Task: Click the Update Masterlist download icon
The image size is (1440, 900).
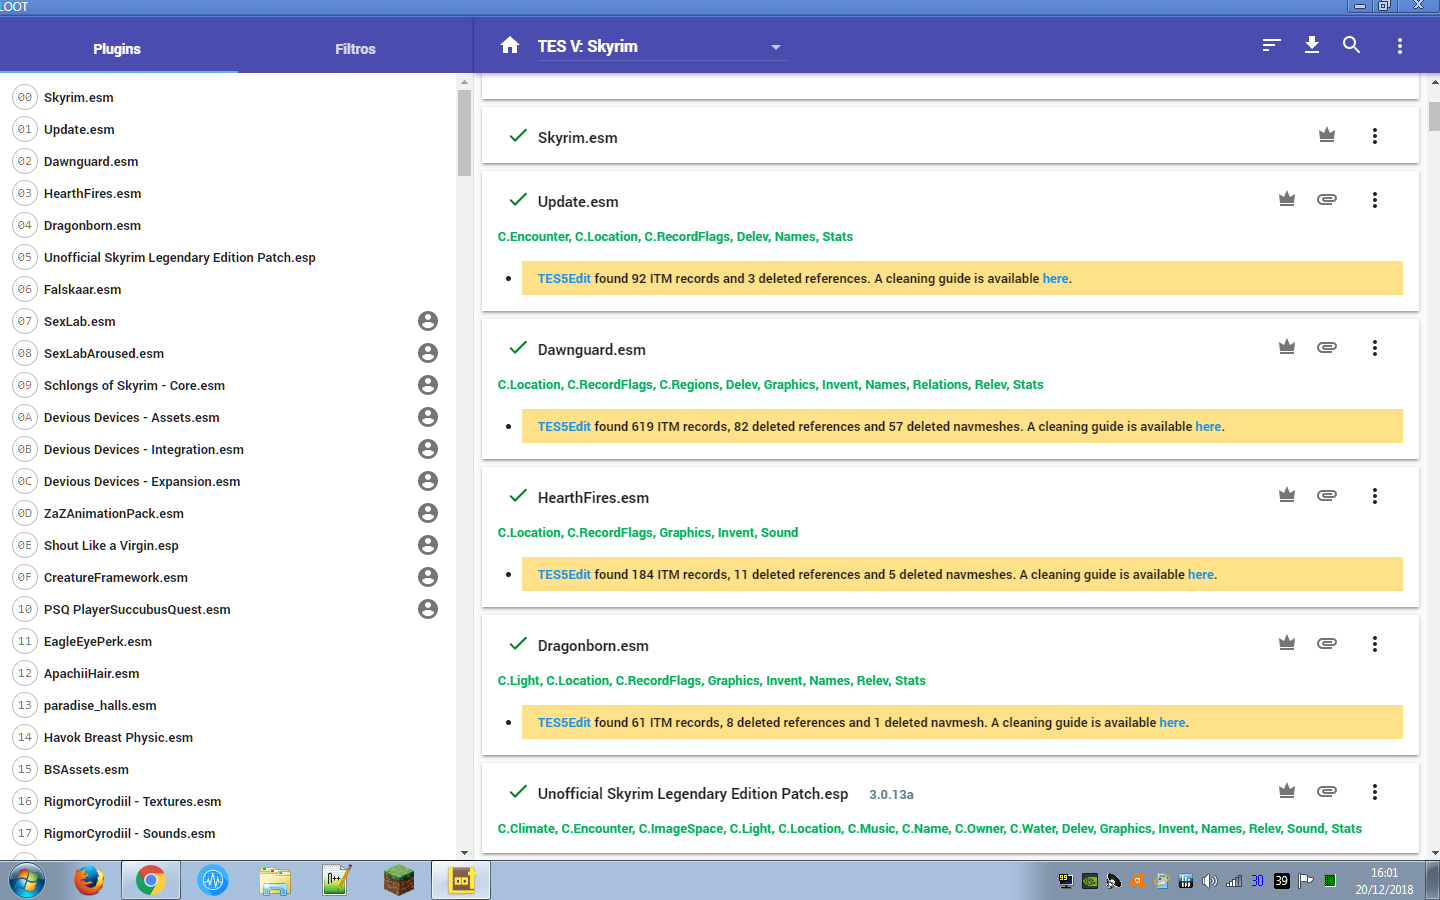Action: click(x=1312, y=45)
